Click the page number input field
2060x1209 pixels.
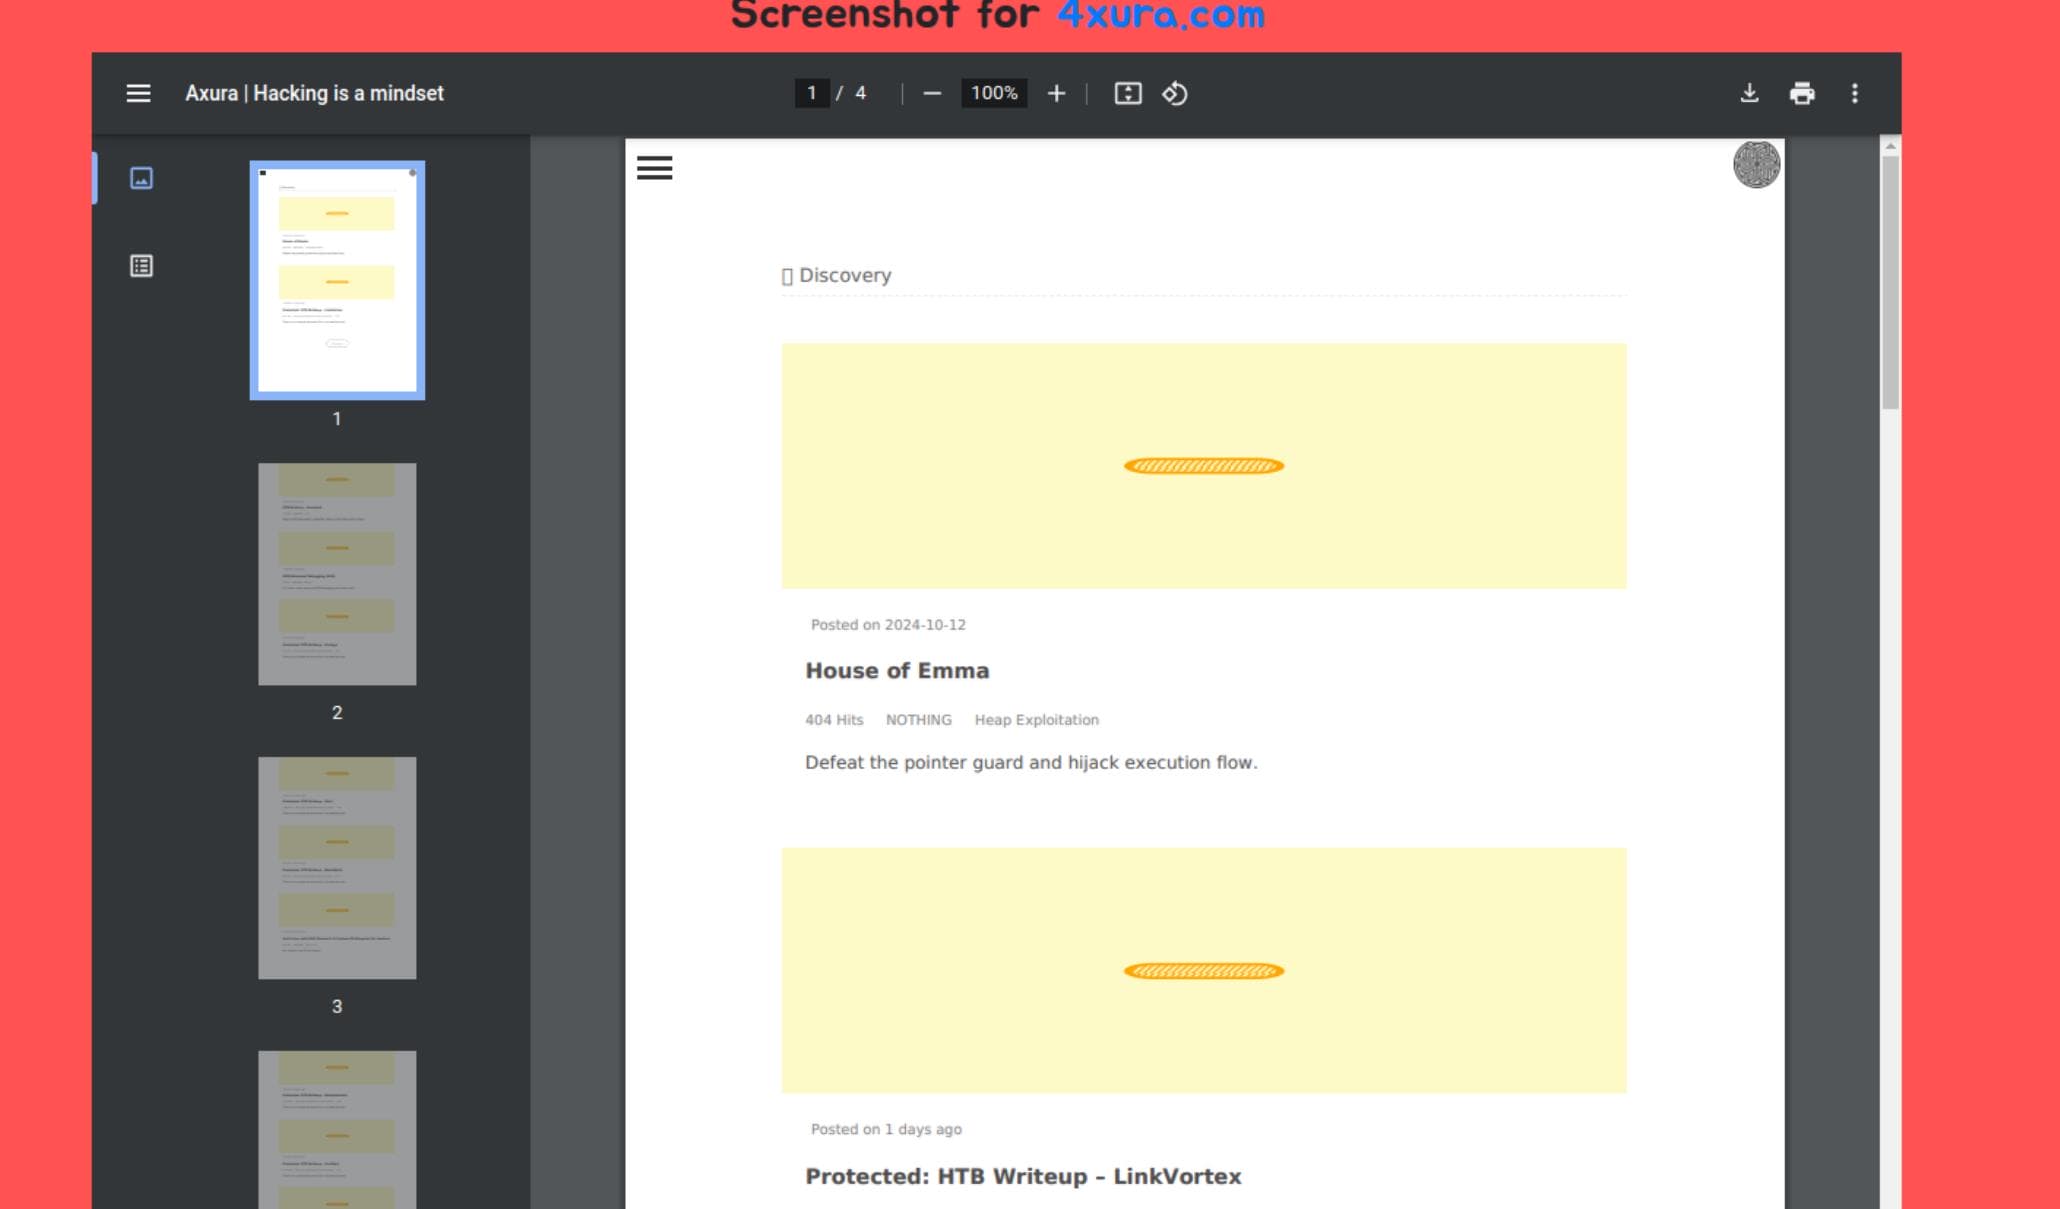(811, 93)
